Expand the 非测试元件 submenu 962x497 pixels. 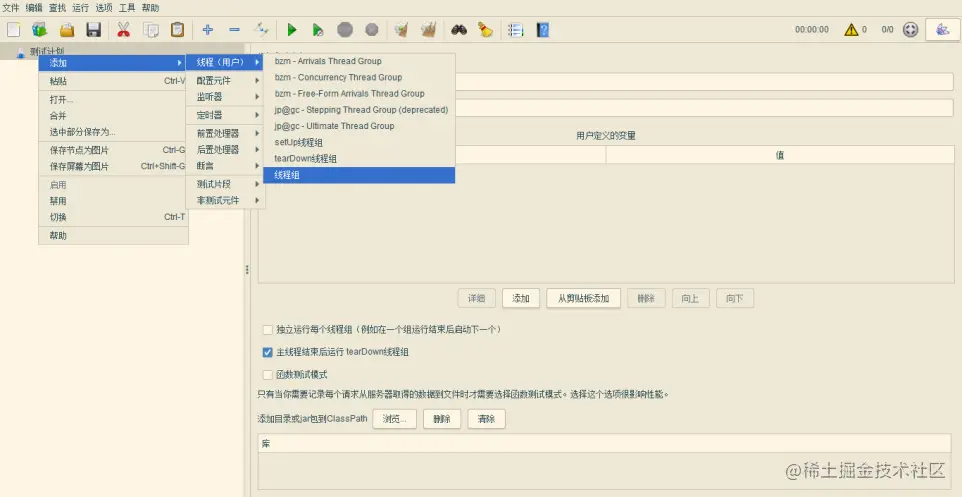pyautogui.click(x=225, y=200)
